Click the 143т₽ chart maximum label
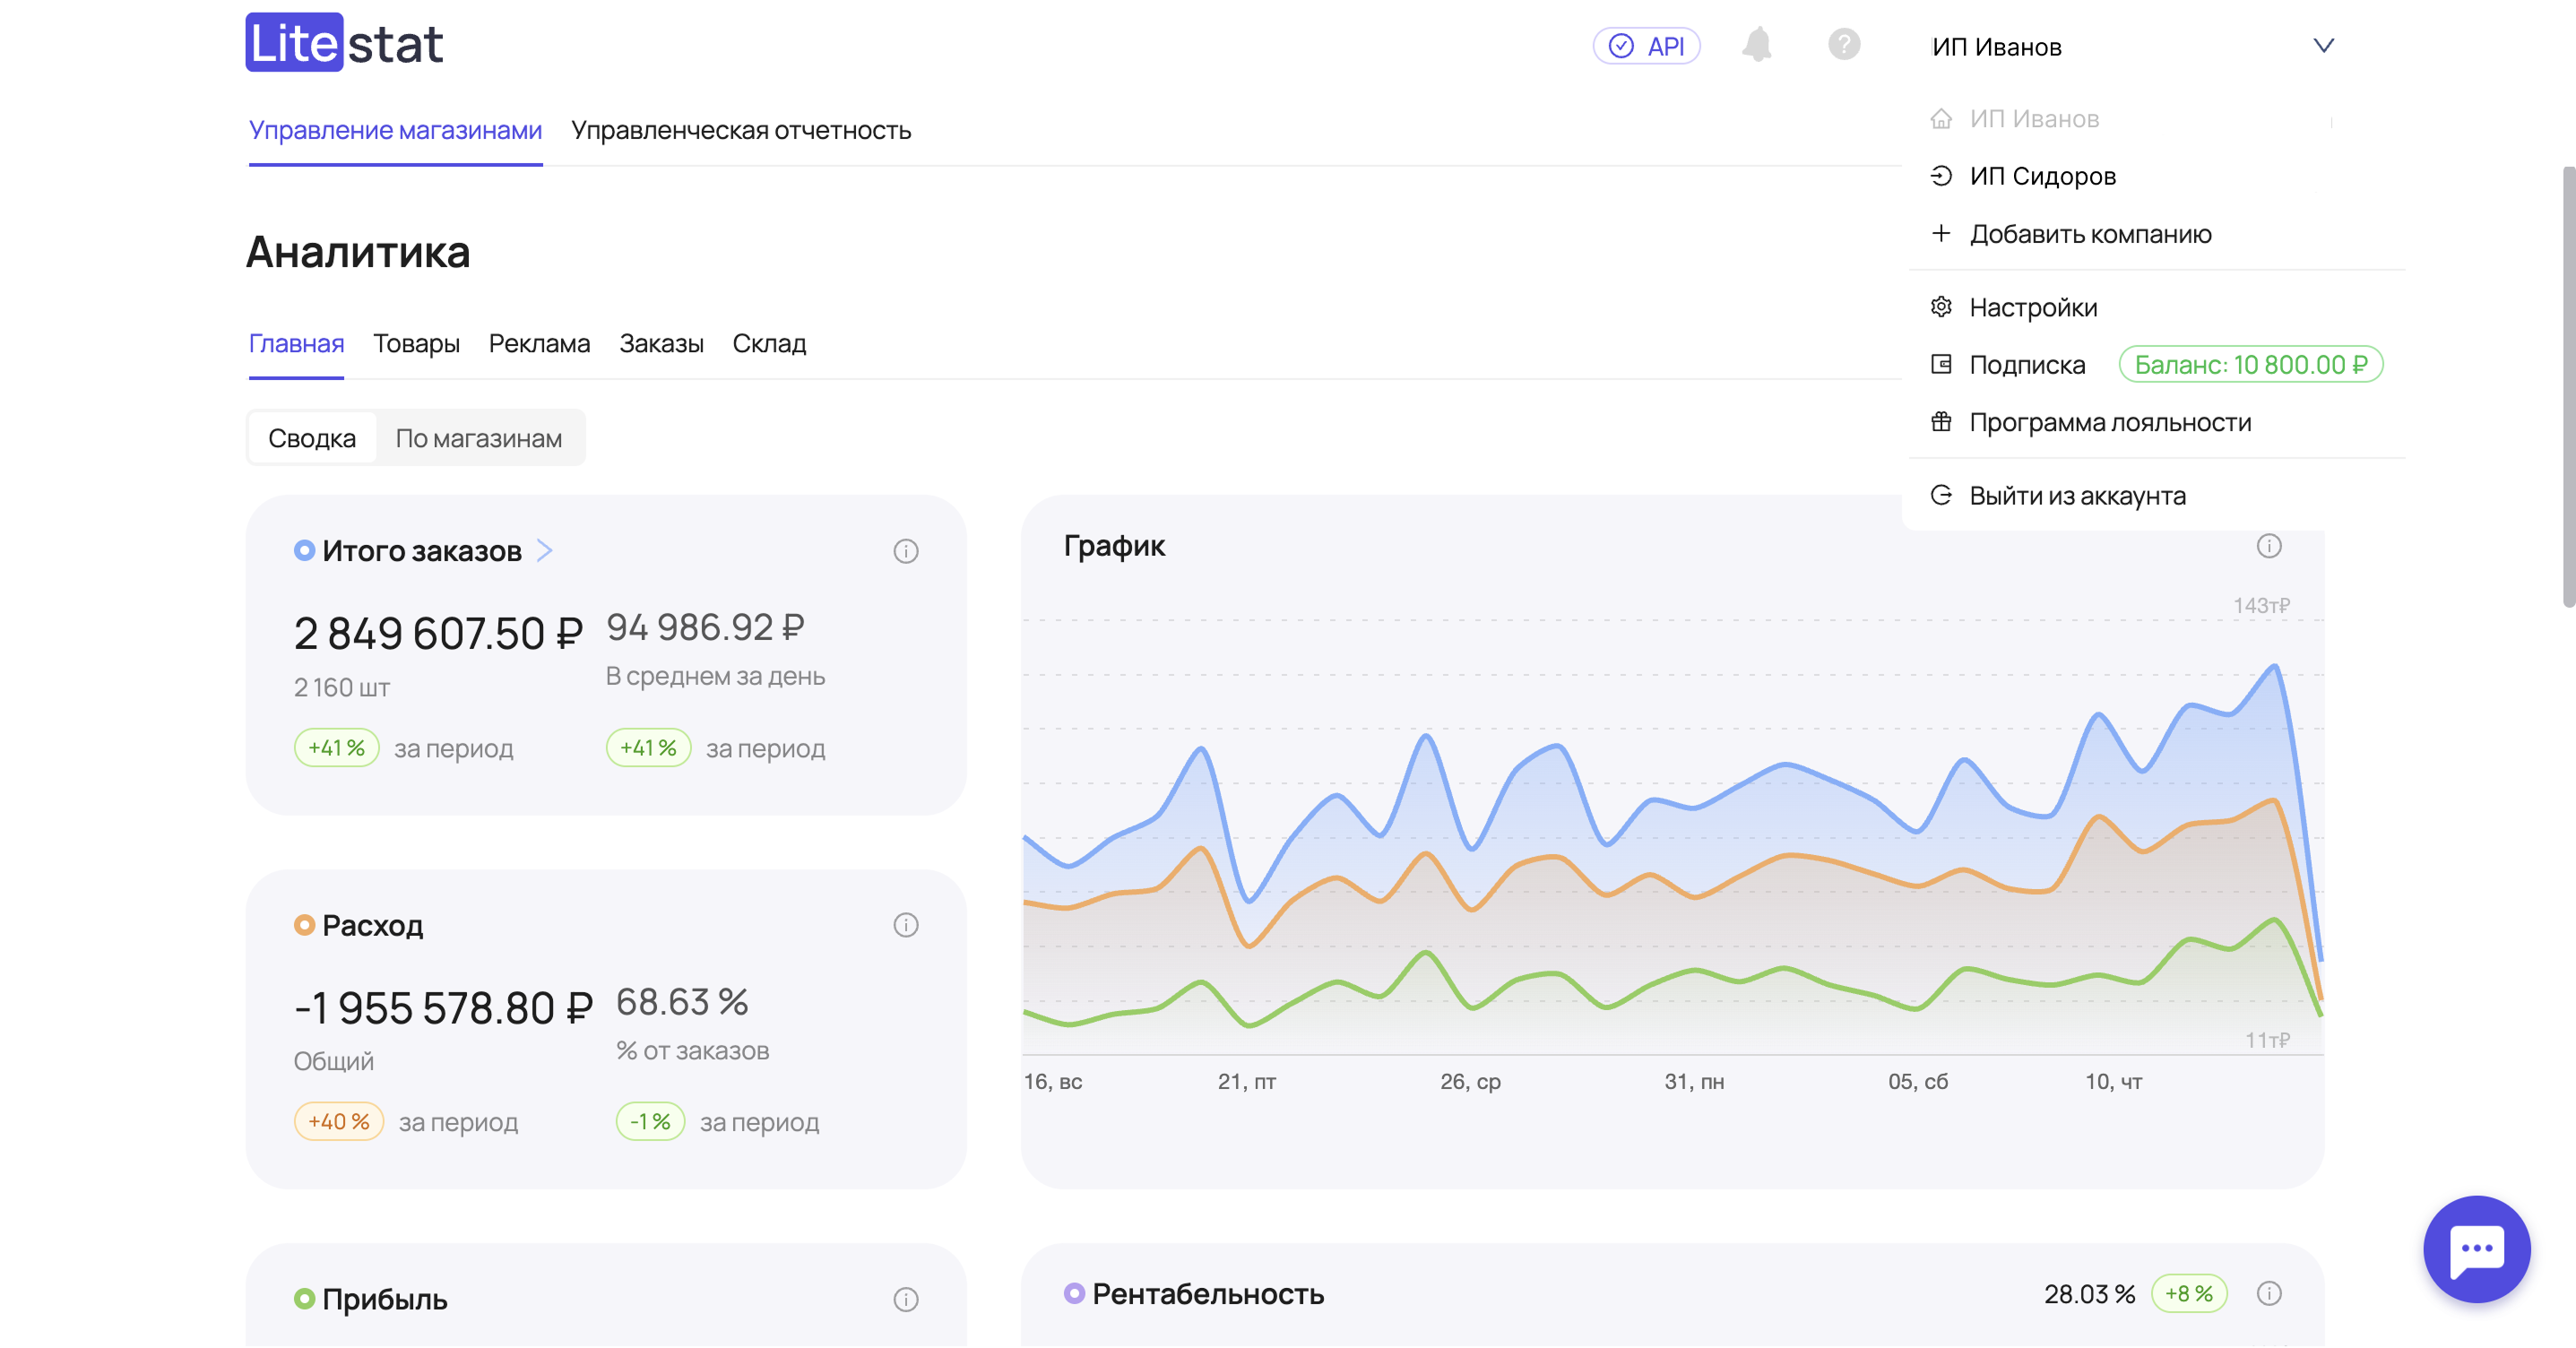Viewport: 2576px width, 1348px height. click(x=2261, y=606)
